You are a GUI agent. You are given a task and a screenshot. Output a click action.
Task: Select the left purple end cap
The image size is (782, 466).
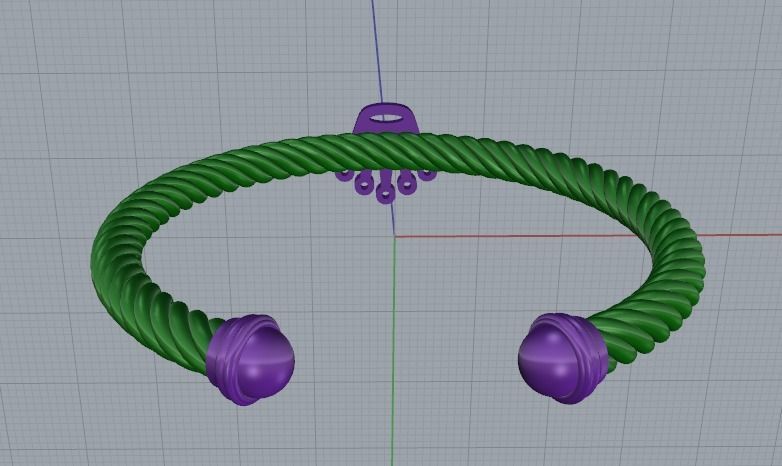(250, 359)
